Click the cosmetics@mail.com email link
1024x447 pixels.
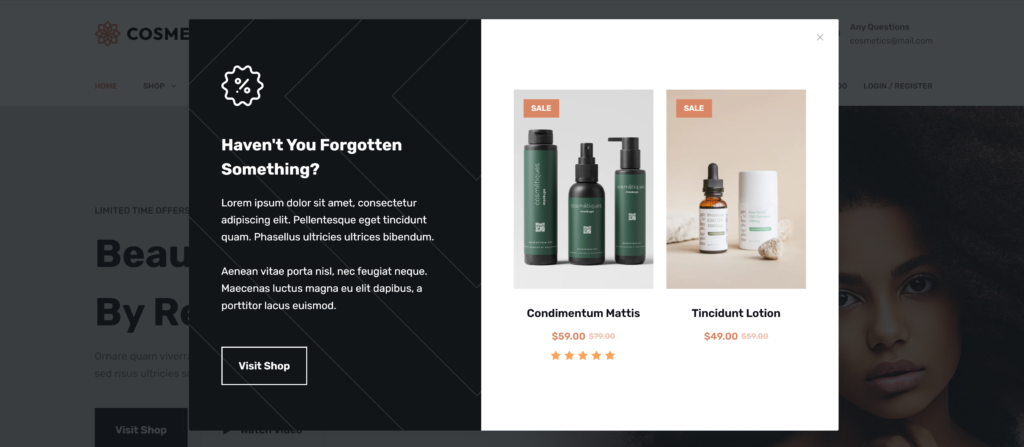tap(891, 41)
